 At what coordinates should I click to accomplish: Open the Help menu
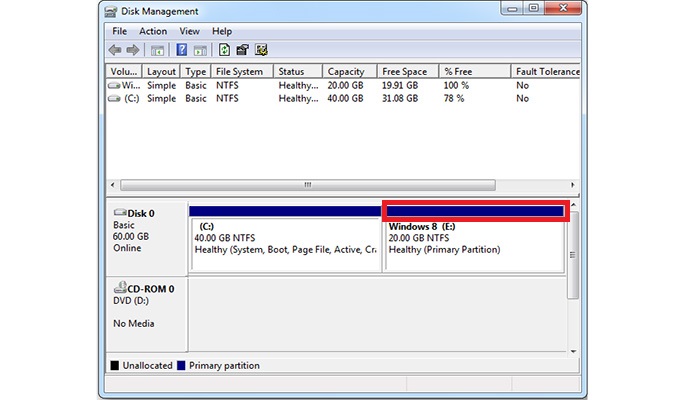[x=221, y=31]
